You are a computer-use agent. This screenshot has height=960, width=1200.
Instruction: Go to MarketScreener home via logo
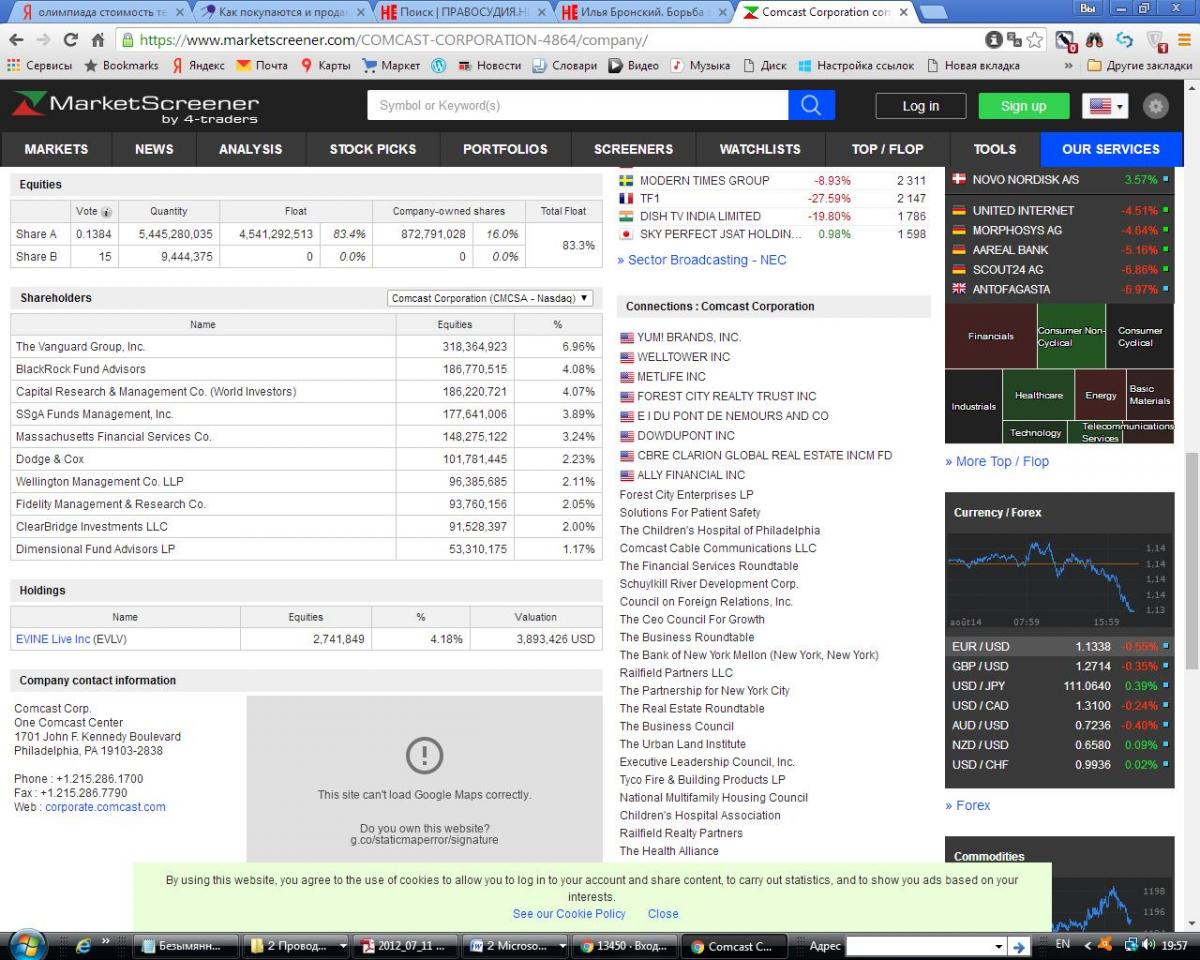point(135,106)
